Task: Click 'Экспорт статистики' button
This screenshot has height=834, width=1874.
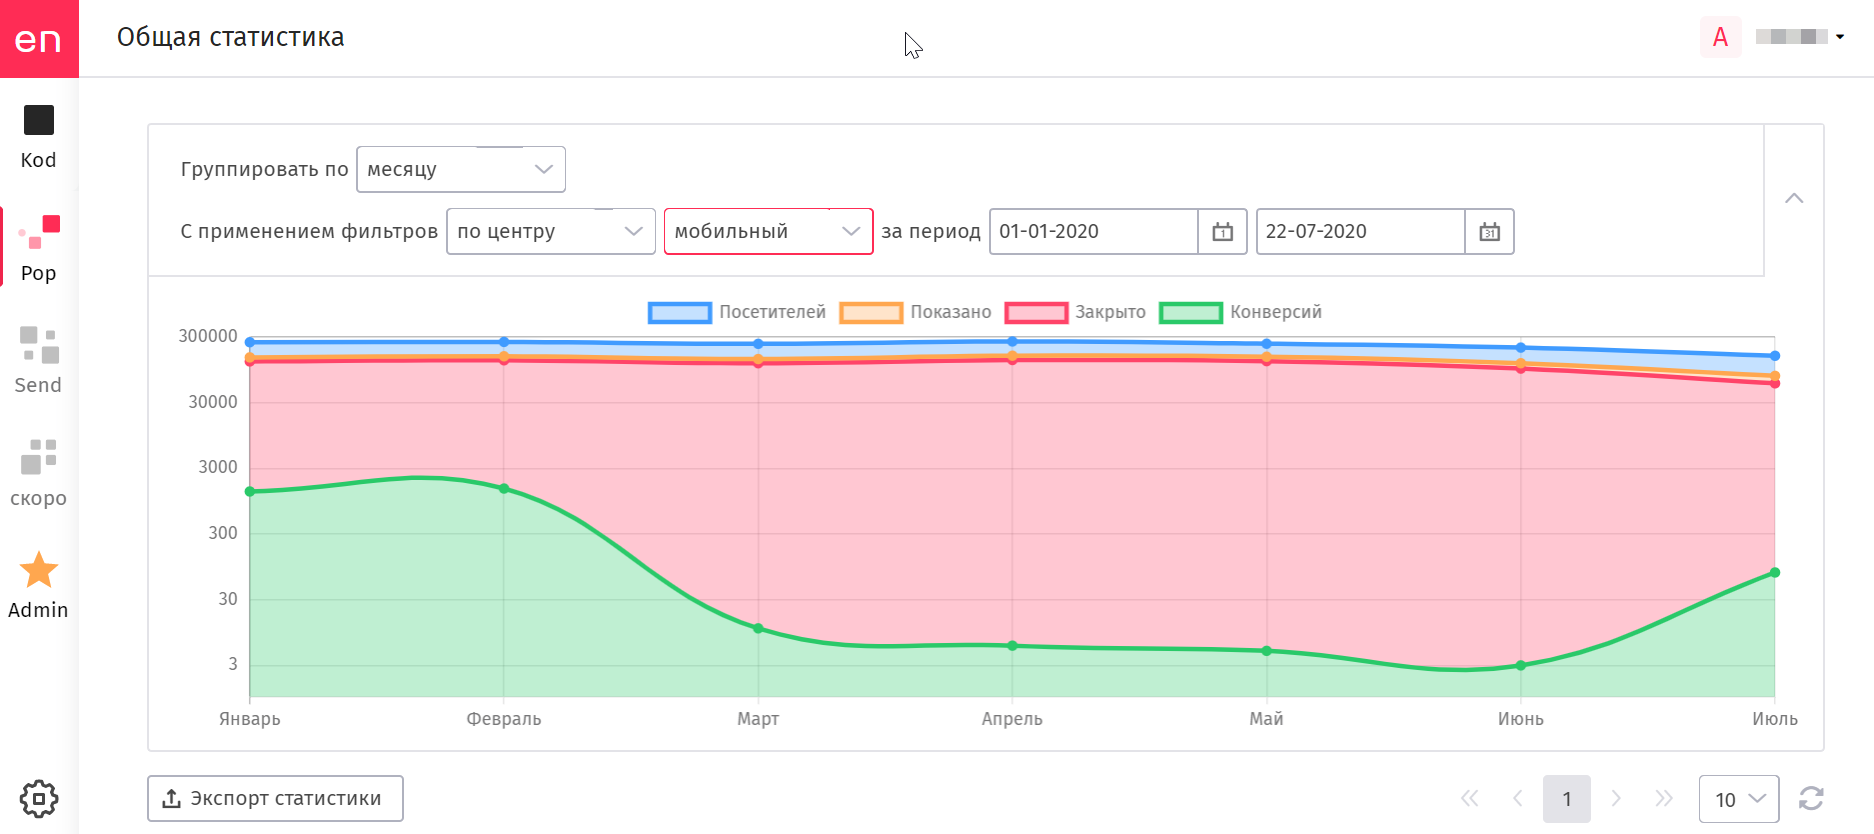Action: pos(275,798)
